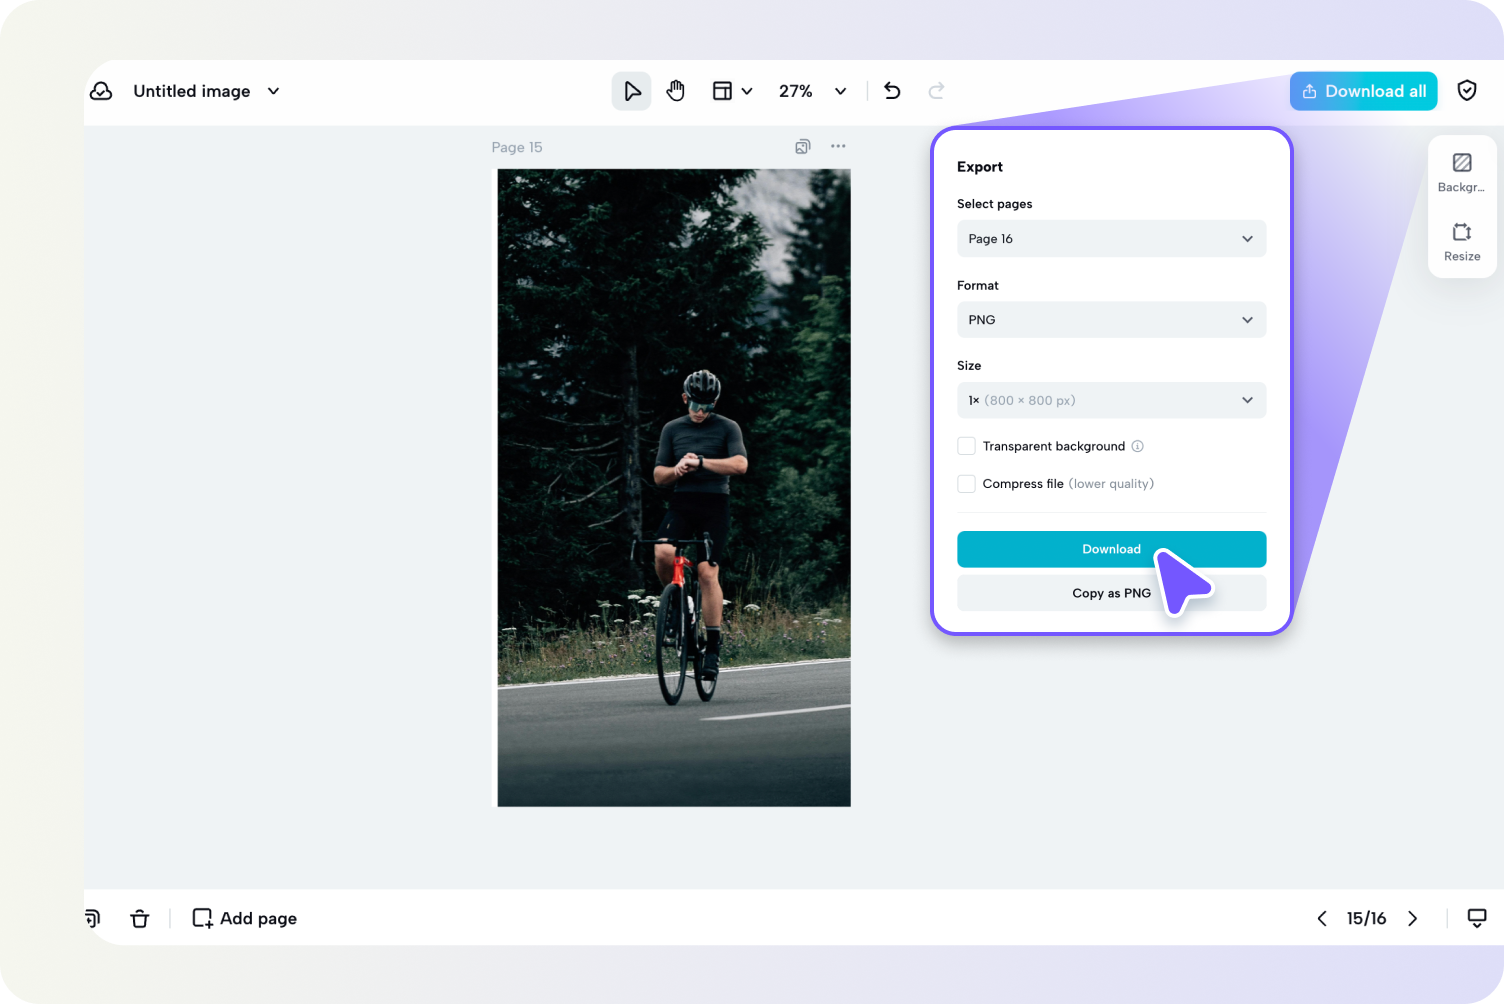Click the cyclist image on canvas

(674, 487)
